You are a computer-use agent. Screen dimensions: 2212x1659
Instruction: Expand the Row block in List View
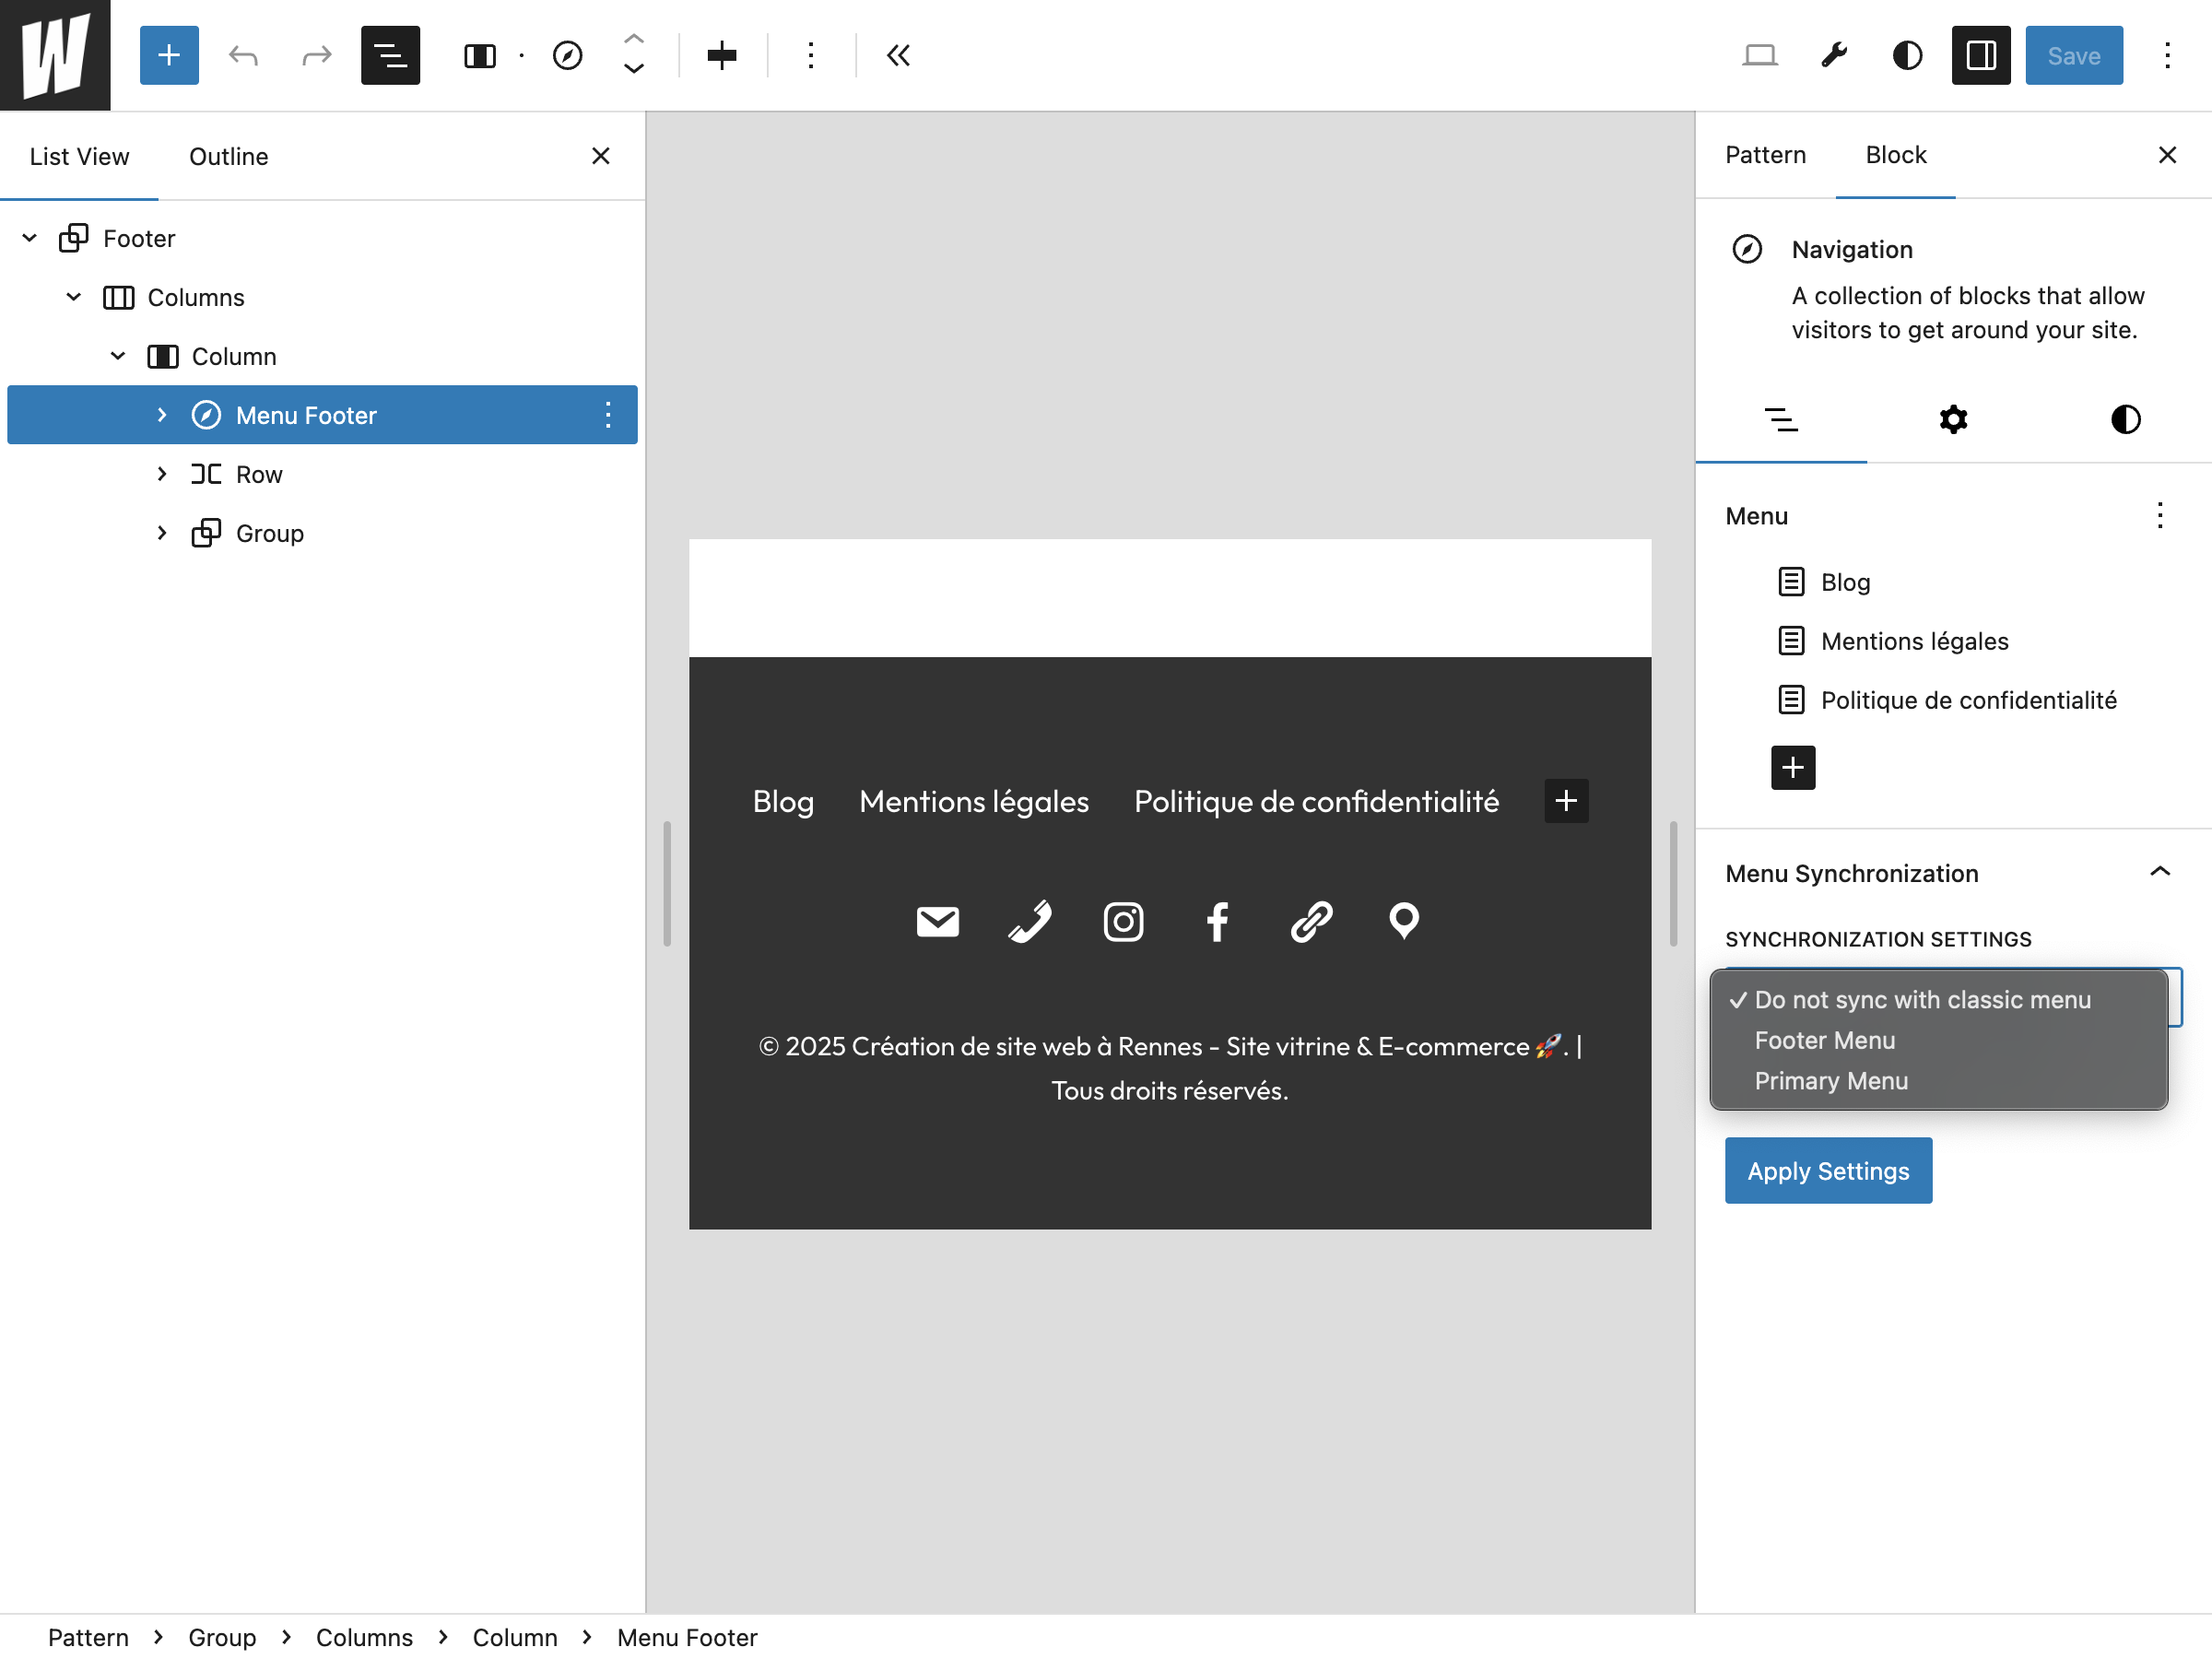tap(162, 474)
